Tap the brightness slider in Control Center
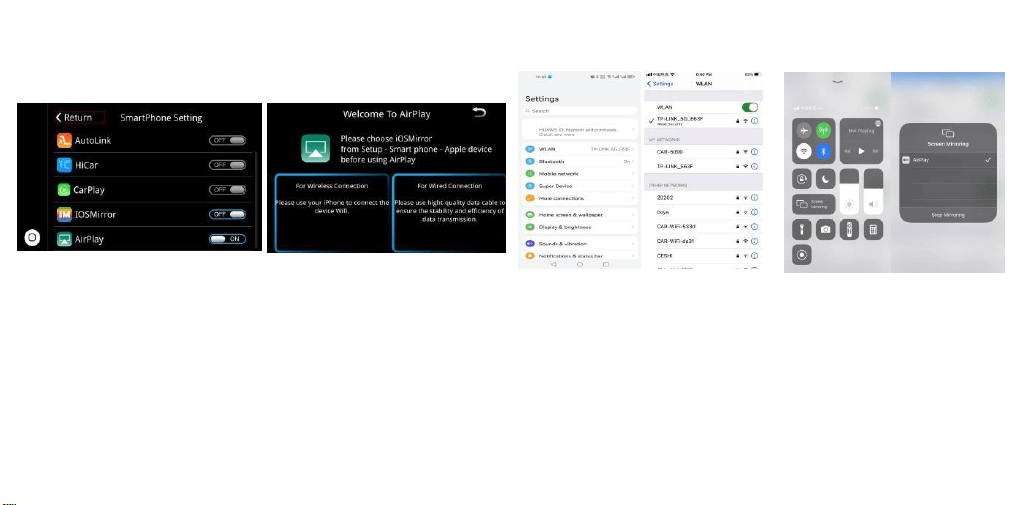 click(849, 192)
